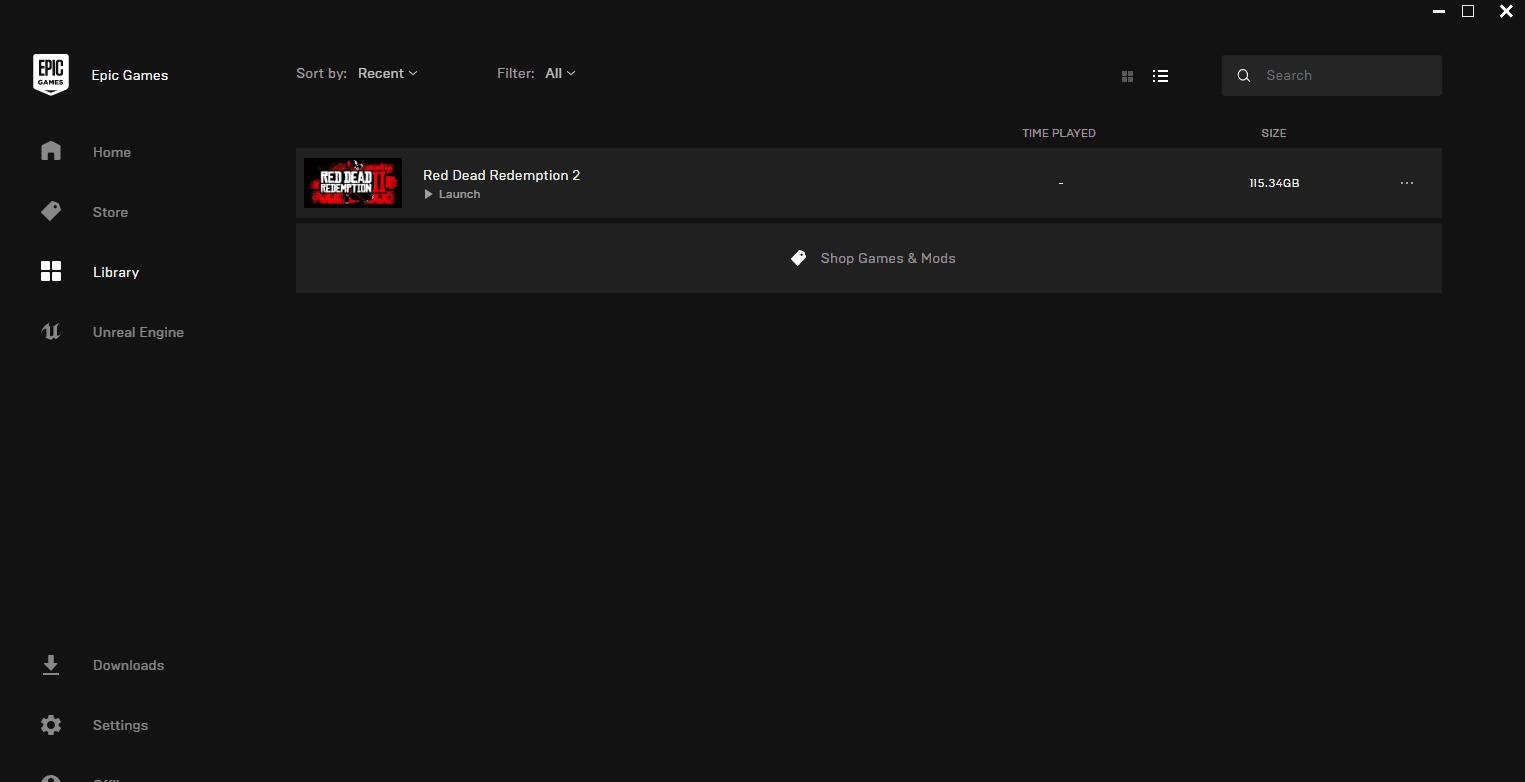Select Library in the sidebar
Viewport: 1525px width, 782px height.
(116, 272)
